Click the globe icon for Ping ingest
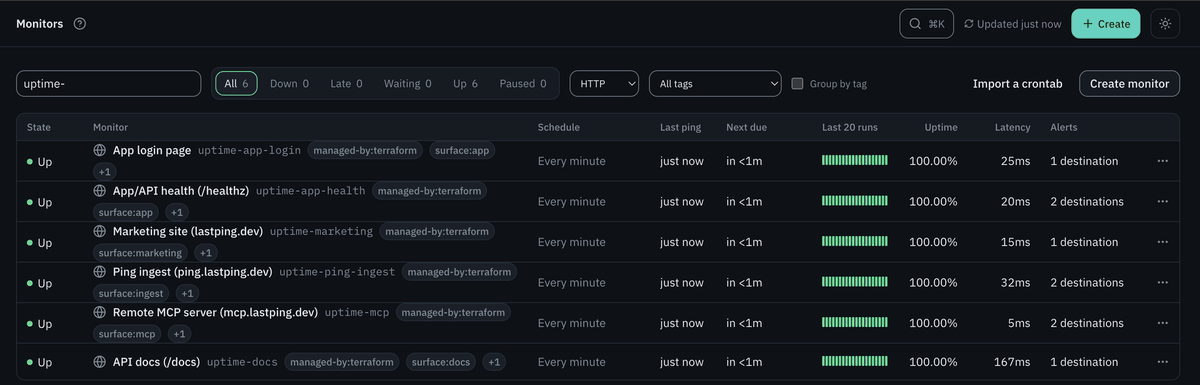 pos(100,271)
